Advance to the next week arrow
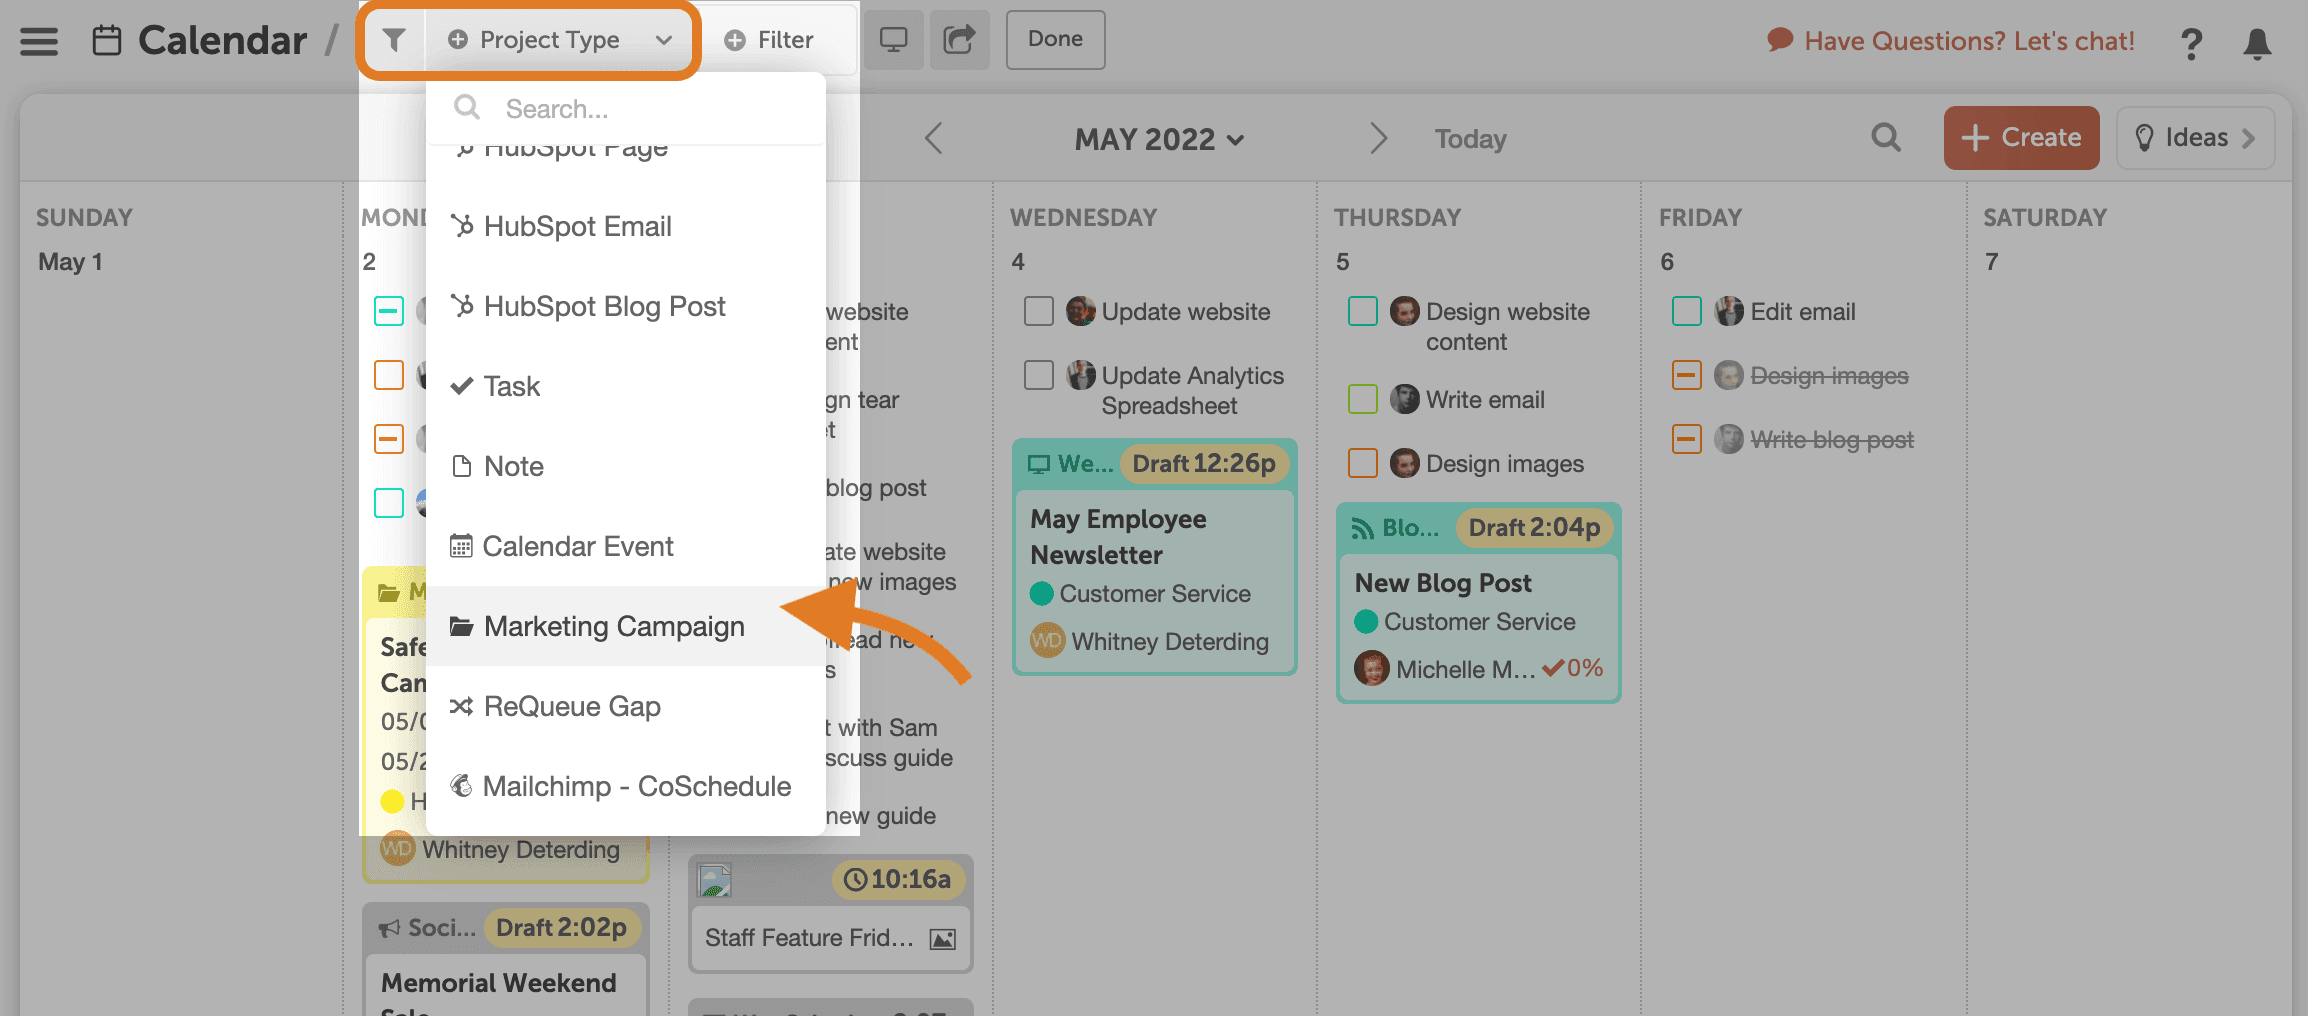 coord(1378,138)
